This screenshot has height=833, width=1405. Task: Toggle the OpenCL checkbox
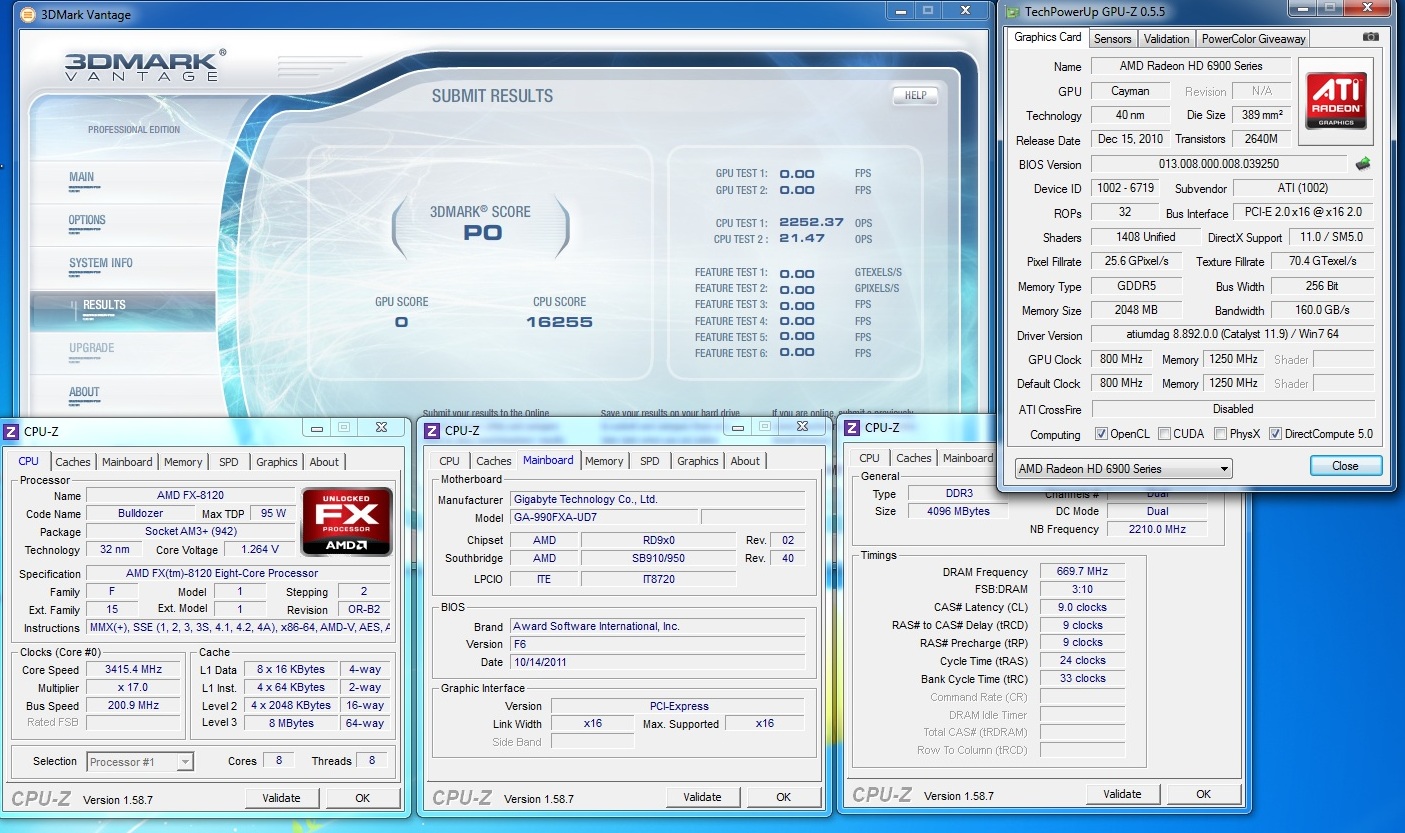(1101, 434)
